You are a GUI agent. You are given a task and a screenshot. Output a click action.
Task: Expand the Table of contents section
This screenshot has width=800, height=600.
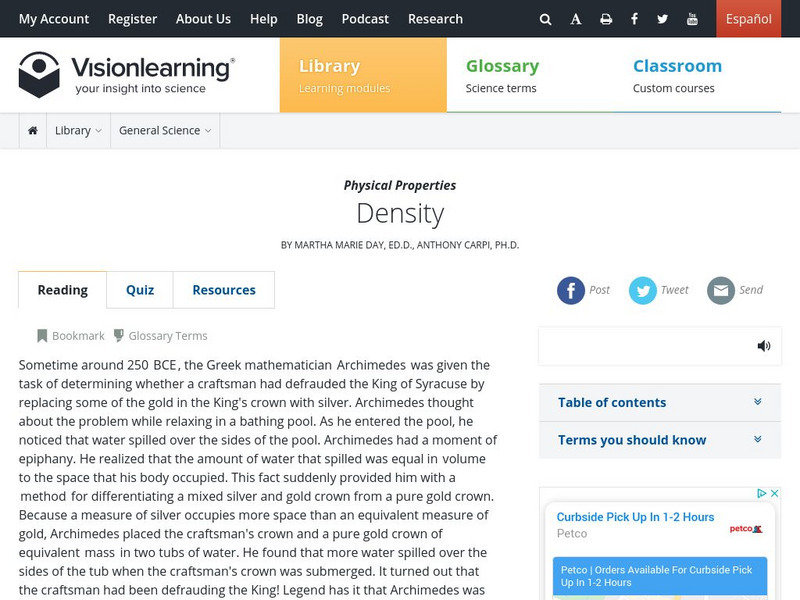(x=660, y=402)
